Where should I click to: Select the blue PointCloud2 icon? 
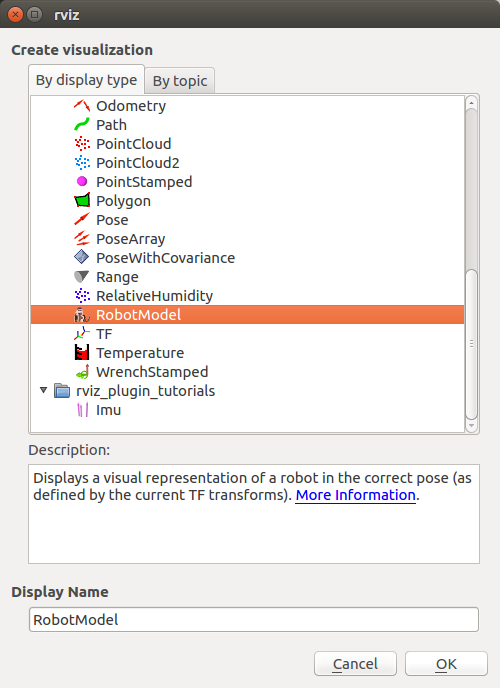(x=82, y=163)
